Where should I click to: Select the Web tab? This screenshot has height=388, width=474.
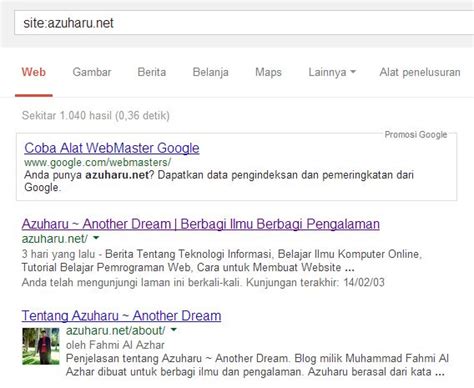[x=34, y=72]
